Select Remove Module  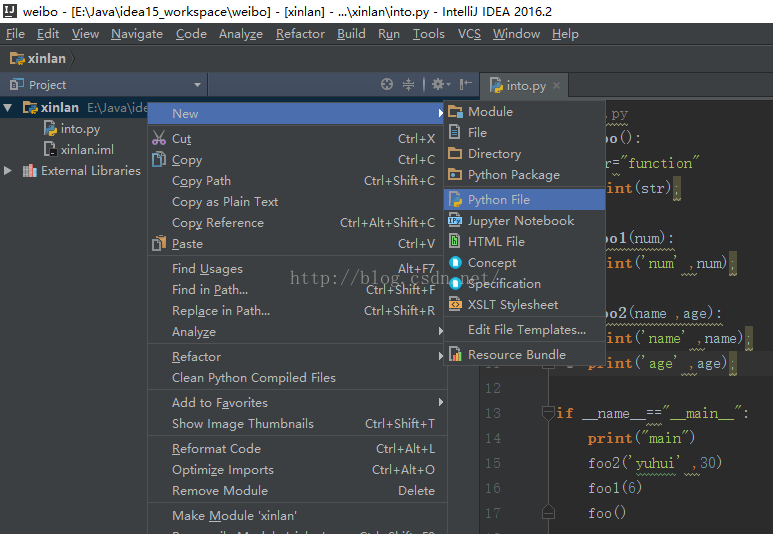click(297, 490)
